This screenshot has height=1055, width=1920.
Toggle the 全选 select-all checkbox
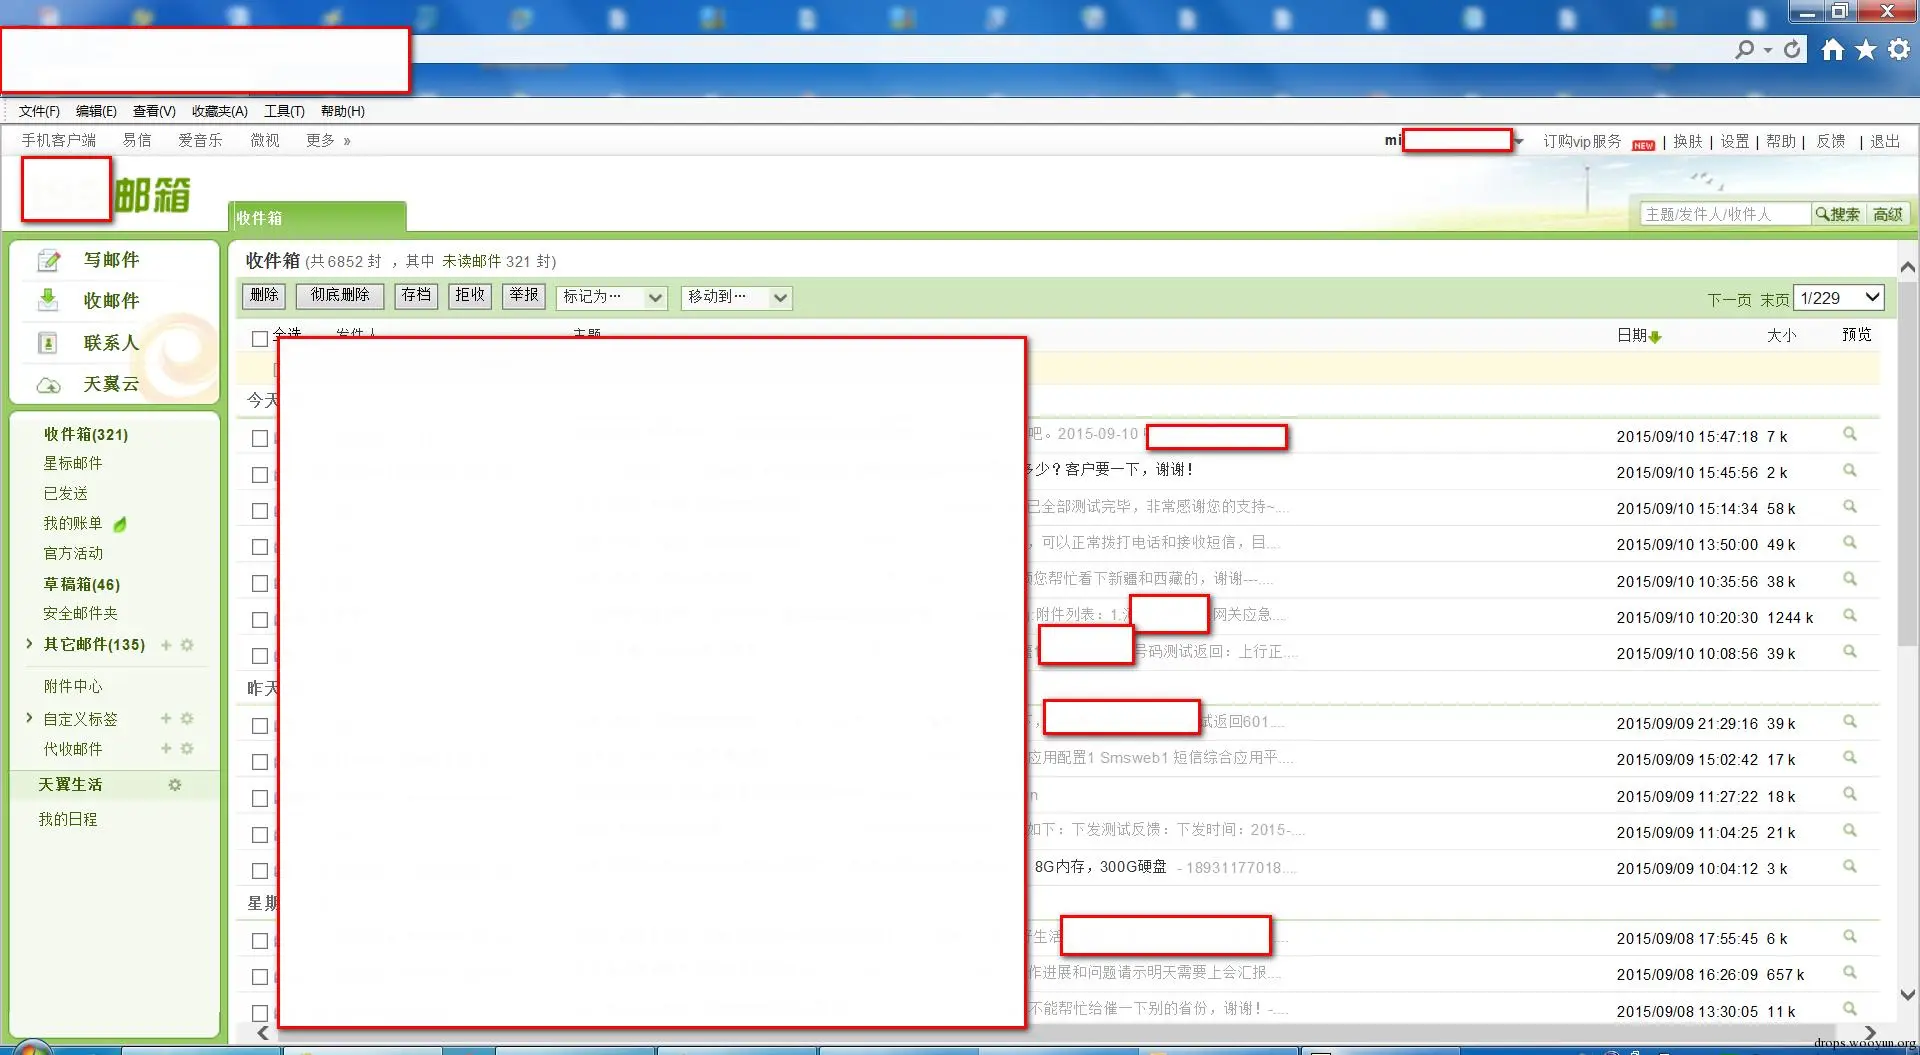pyautogui.click(x=259, y=338)
